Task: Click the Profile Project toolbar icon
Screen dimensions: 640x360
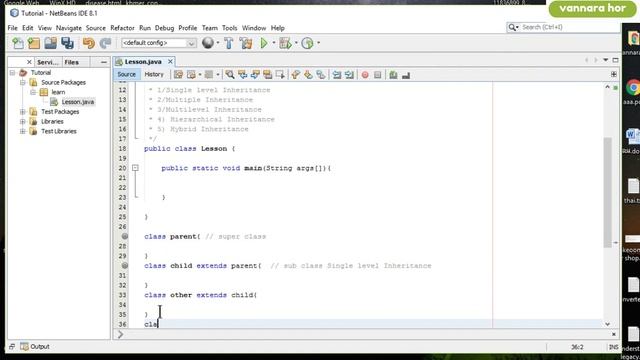Action: point(307,43)
